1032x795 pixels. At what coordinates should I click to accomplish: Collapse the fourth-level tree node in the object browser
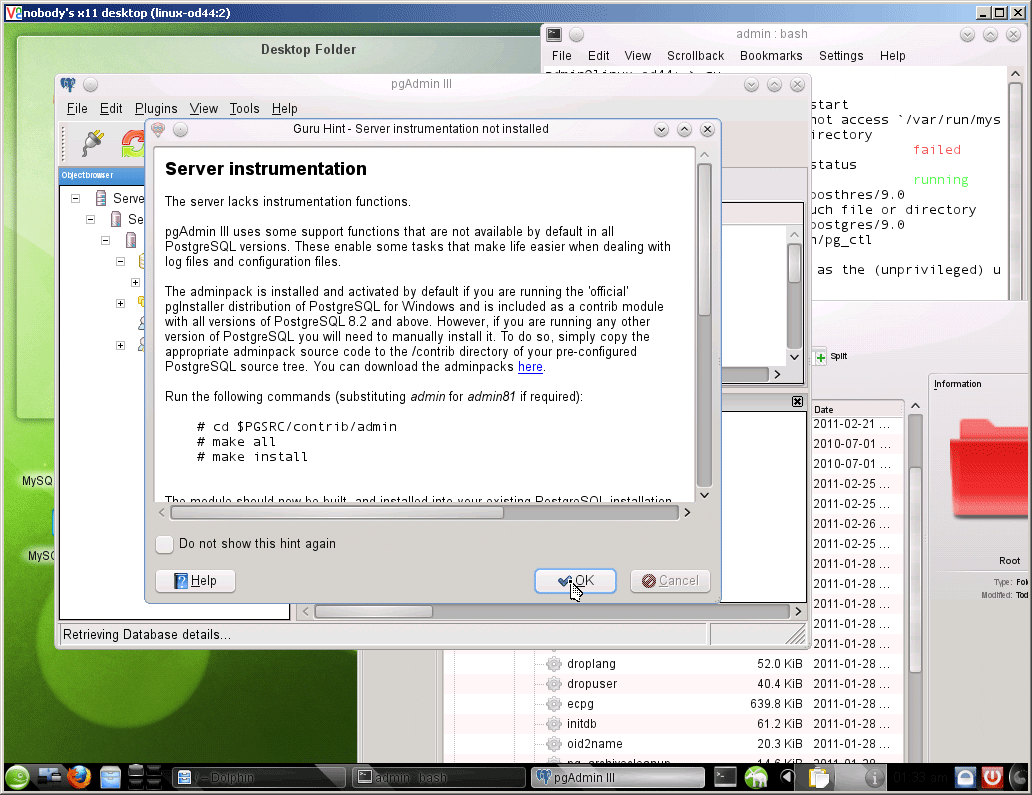tap(120, 261)
